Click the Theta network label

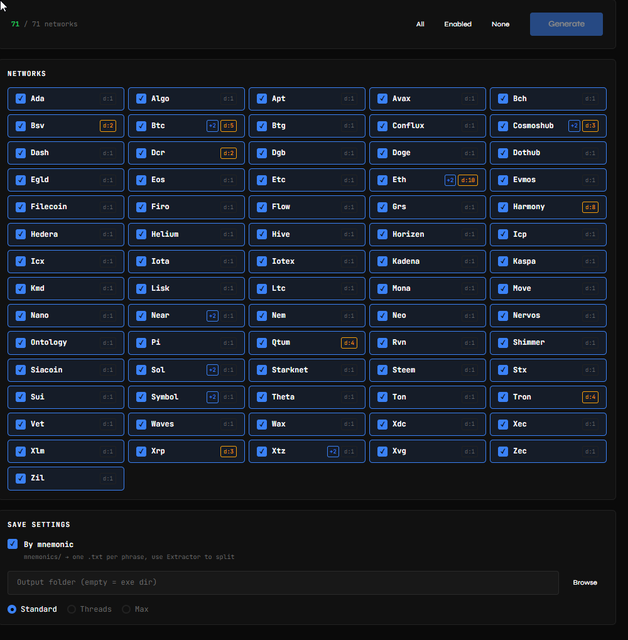(283, 397)
